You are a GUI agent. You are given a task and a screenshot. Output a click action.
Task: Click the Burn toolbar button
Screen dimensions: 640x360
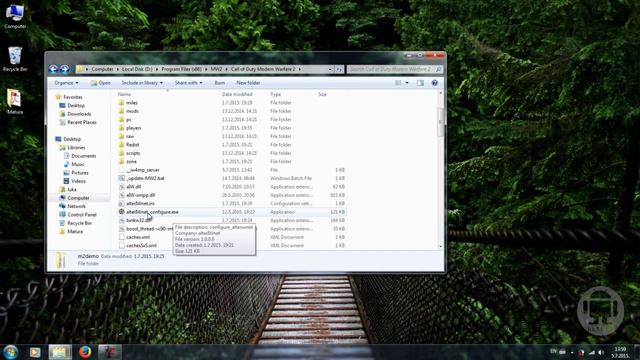[220, 83]
